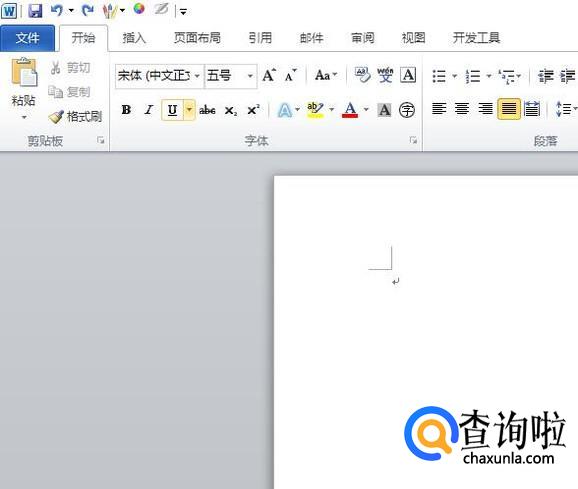The image size is (578, 489).
Task: Click the Clear Formatting eraser icon
Action: 362,75
